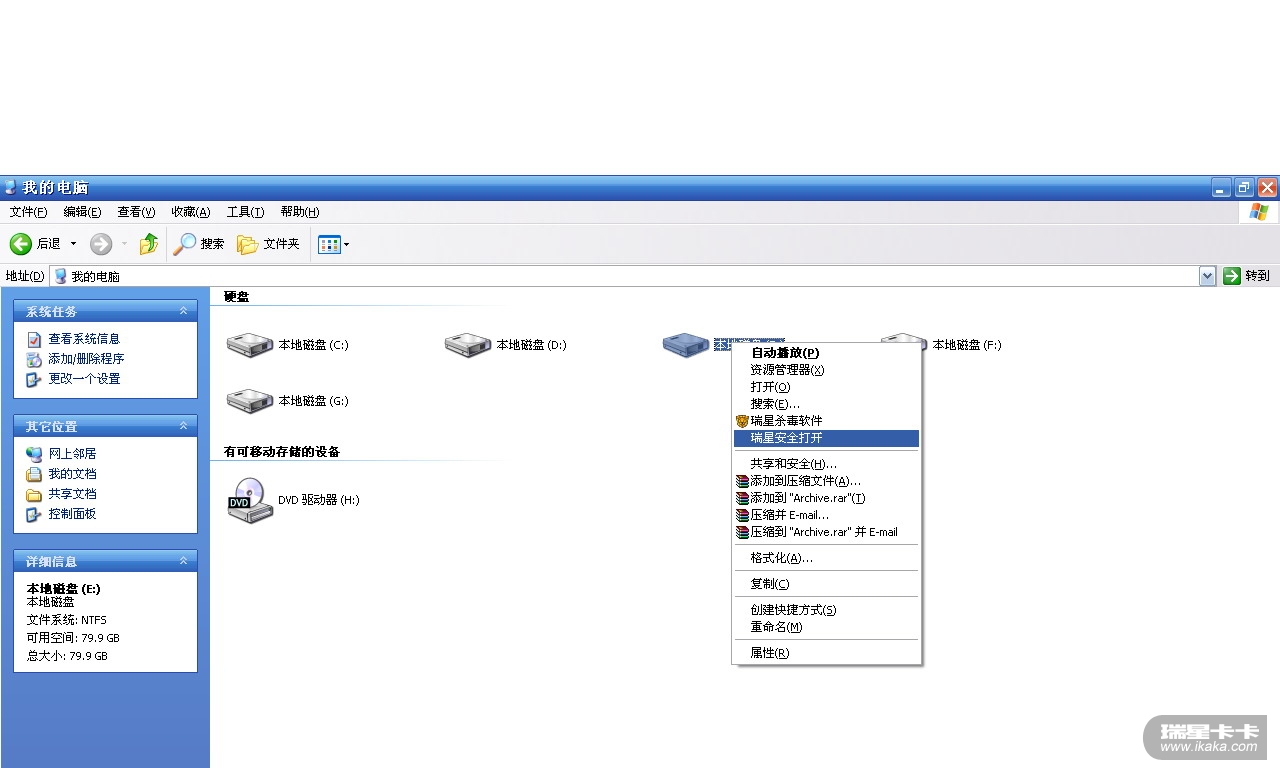Choose 打开(O) in the context menu
Image resolution: width=1280 pixels, height=768 pixels.
(826, 387)
